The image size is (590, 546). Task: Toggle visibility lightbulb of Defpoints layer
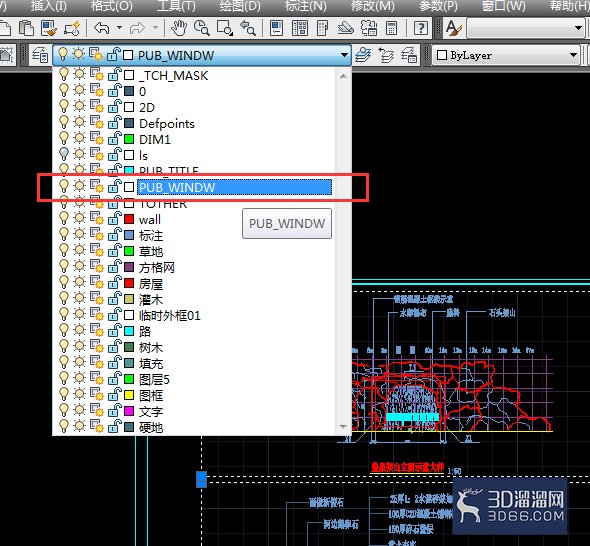click(x=64, y=123)
